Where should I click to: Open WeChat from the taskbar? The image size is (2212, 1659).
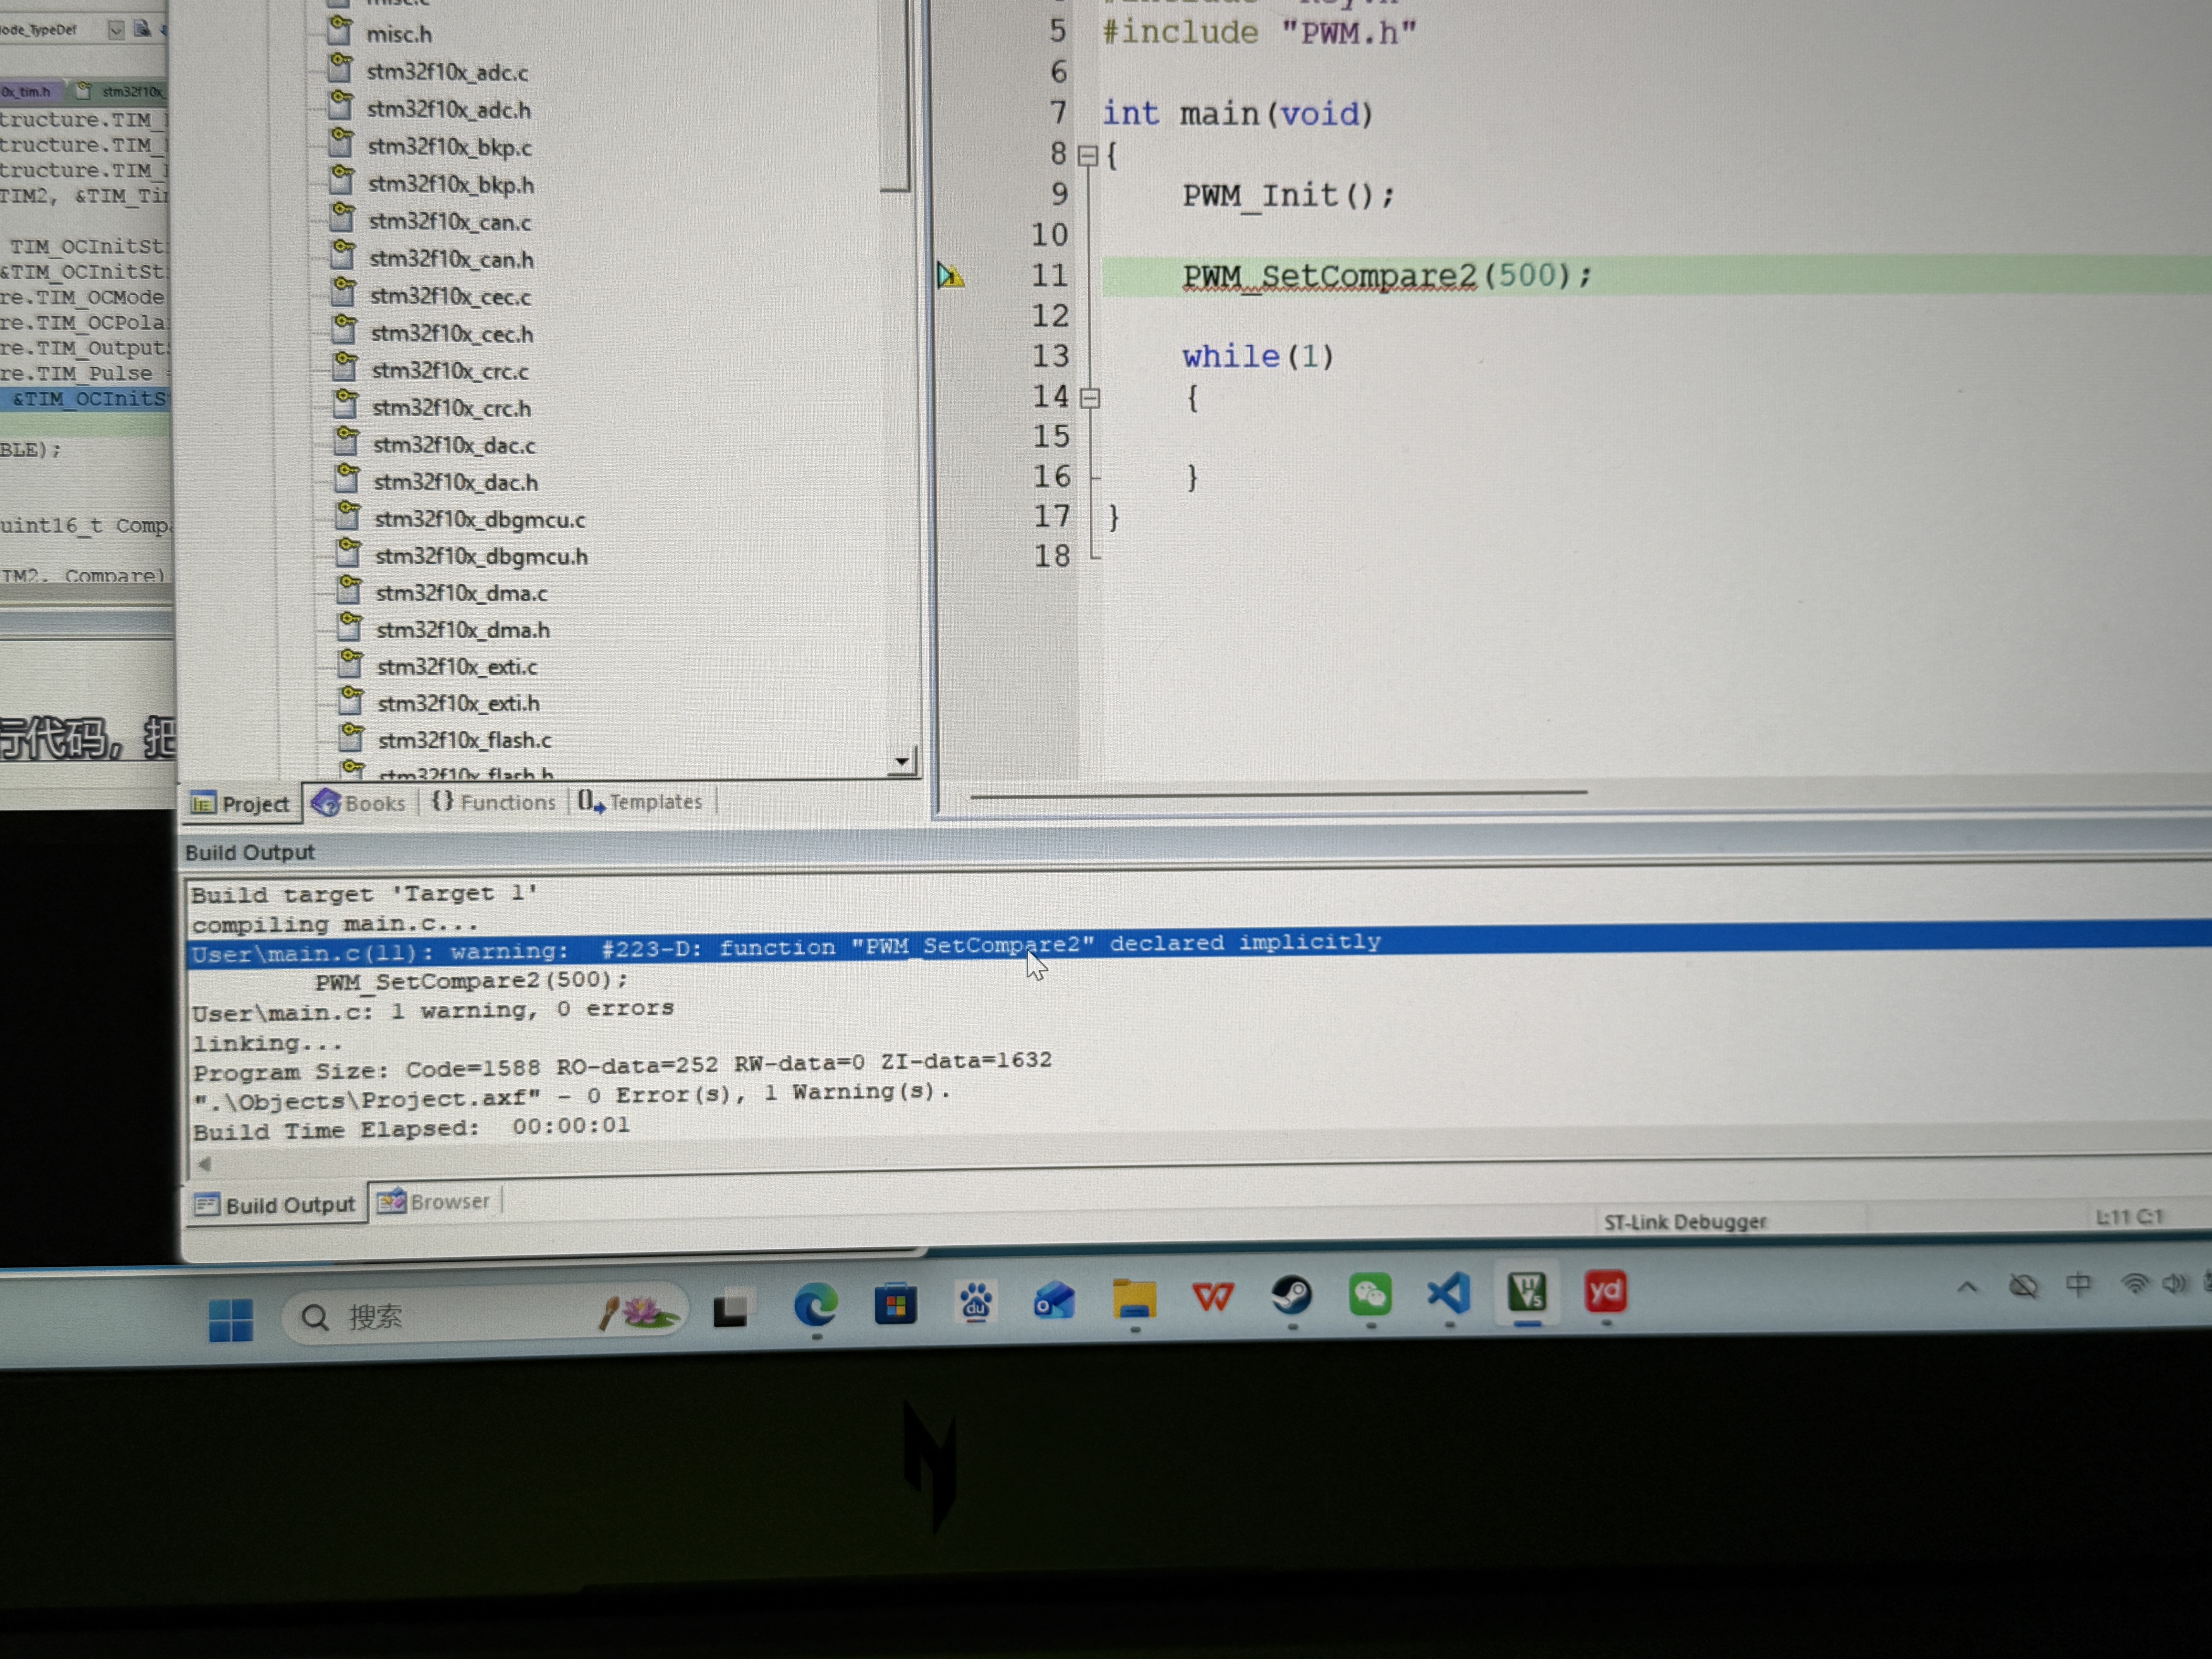tap(1370, 1294)
